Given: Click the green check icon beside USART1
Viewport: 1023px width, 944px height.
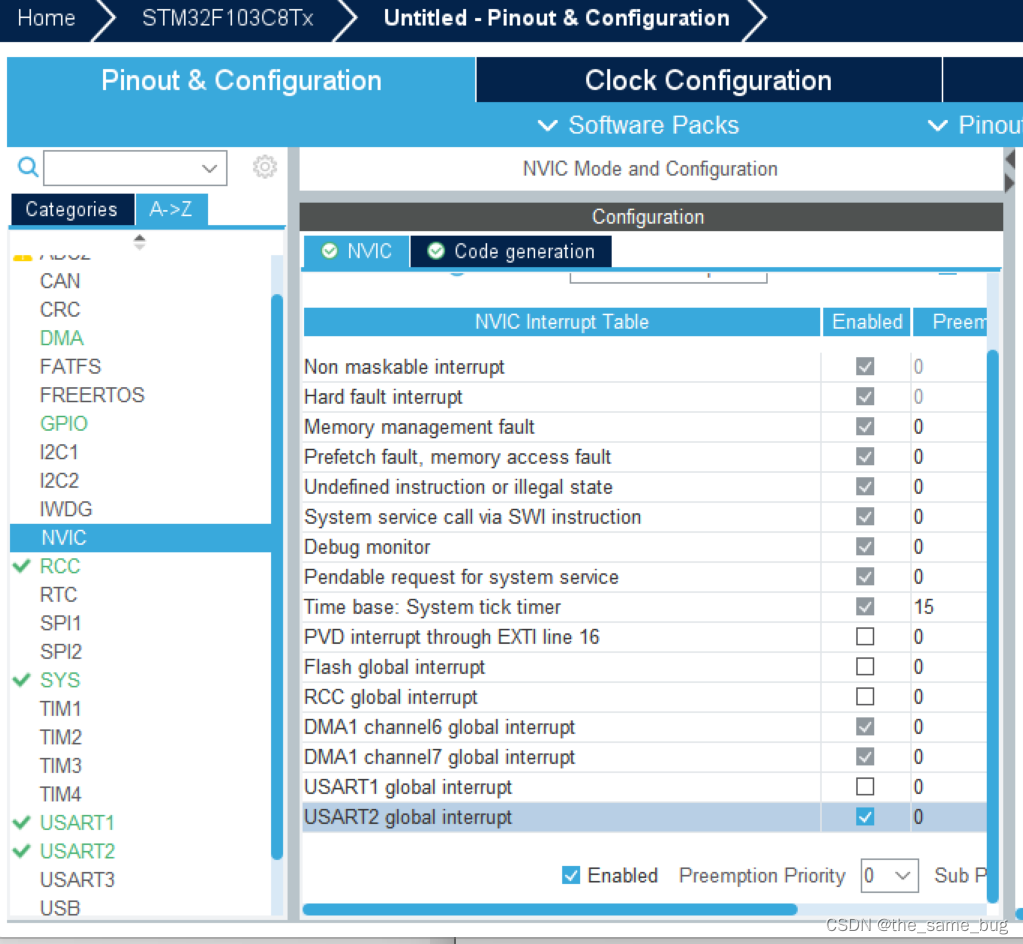Looking at the screenshot, I should click(x=22, y=822).
